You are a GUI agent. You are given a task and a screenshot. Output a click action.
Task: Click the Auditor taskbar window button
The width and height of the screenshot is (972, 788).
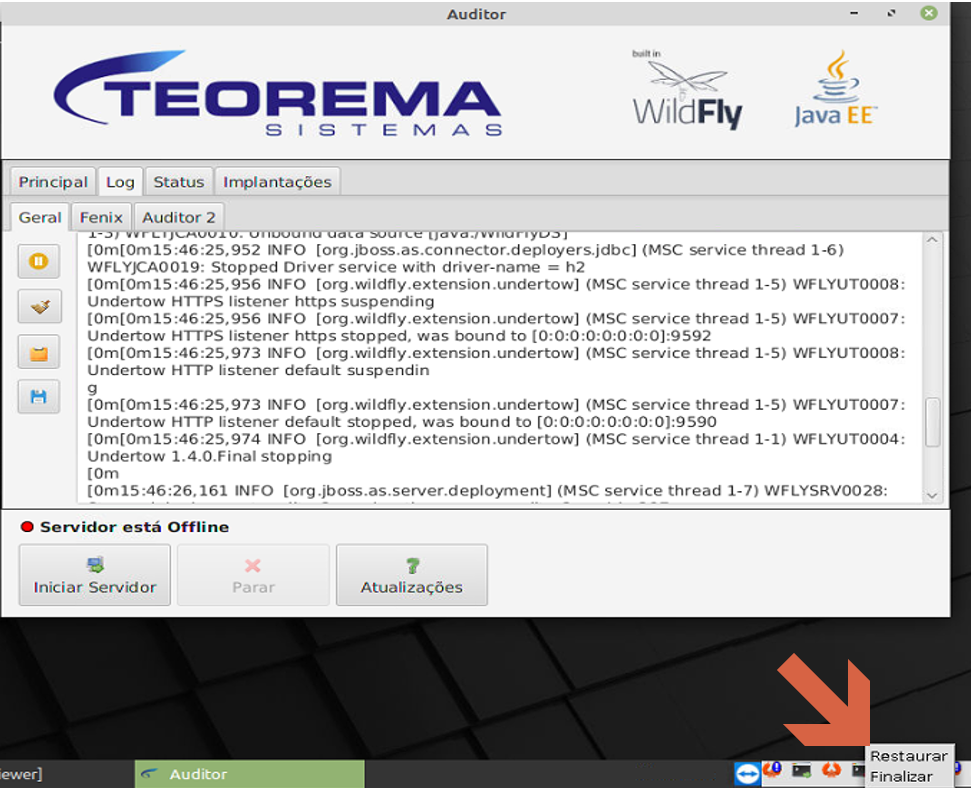click(250, 774)
